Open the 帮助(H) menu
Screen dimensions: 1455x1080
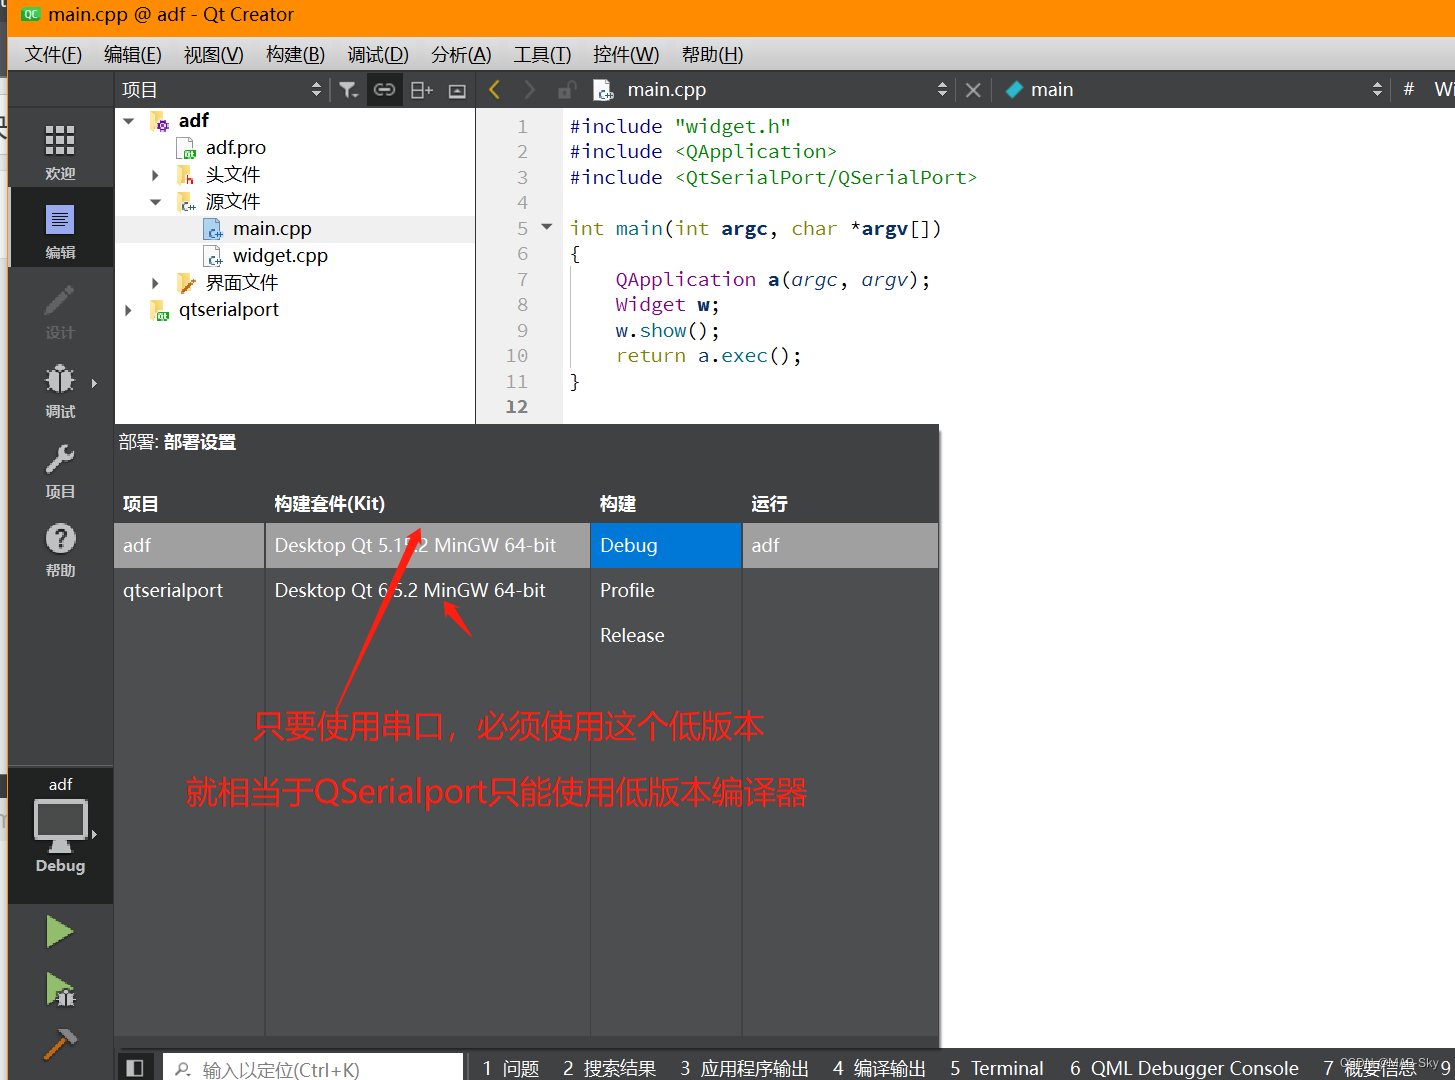pyautogui.click(x=712, y=55)
